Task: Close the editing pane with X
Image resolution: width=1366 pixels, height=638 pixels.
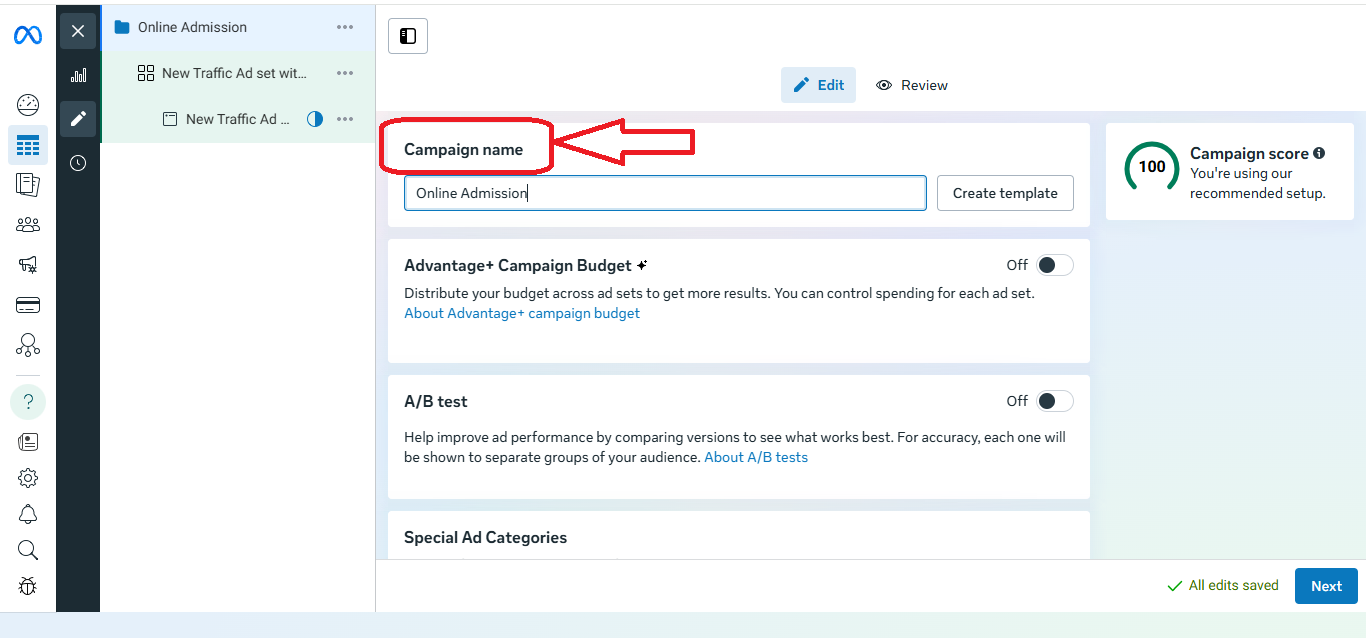Action: (78, 31)
